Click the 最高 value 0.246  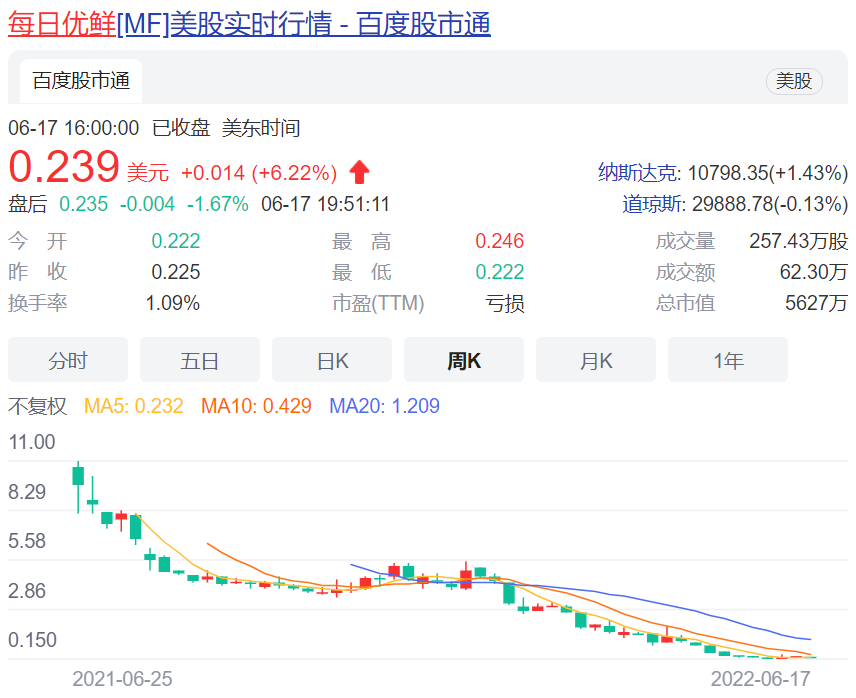pos(500,241)
